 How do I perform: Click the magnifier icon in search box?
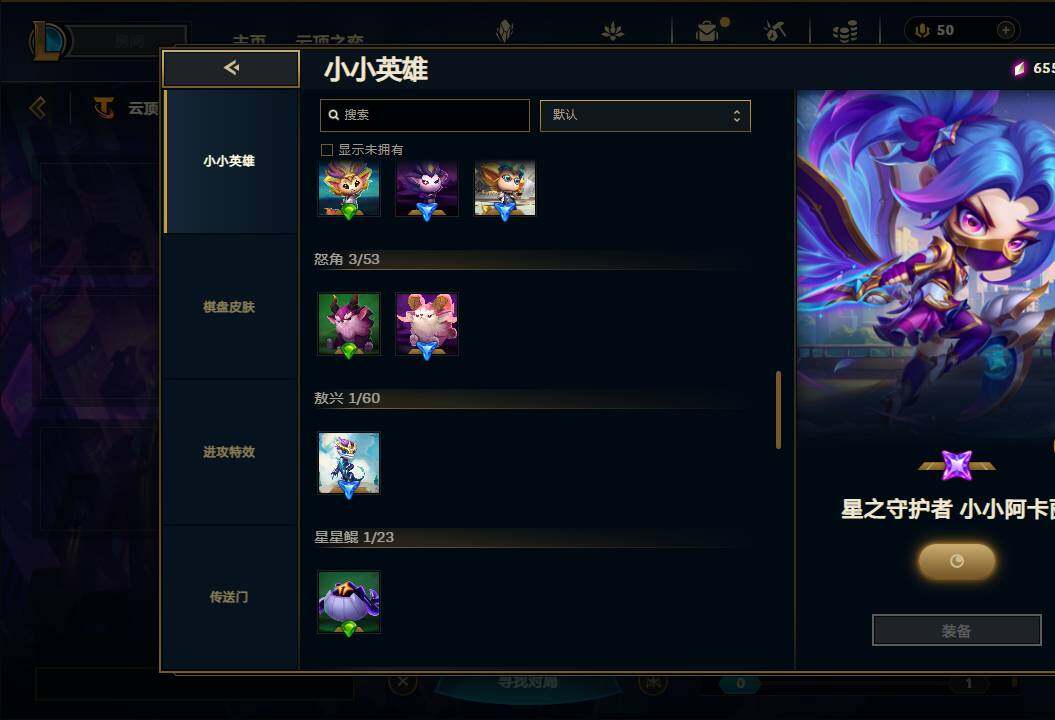click(333, 115)
